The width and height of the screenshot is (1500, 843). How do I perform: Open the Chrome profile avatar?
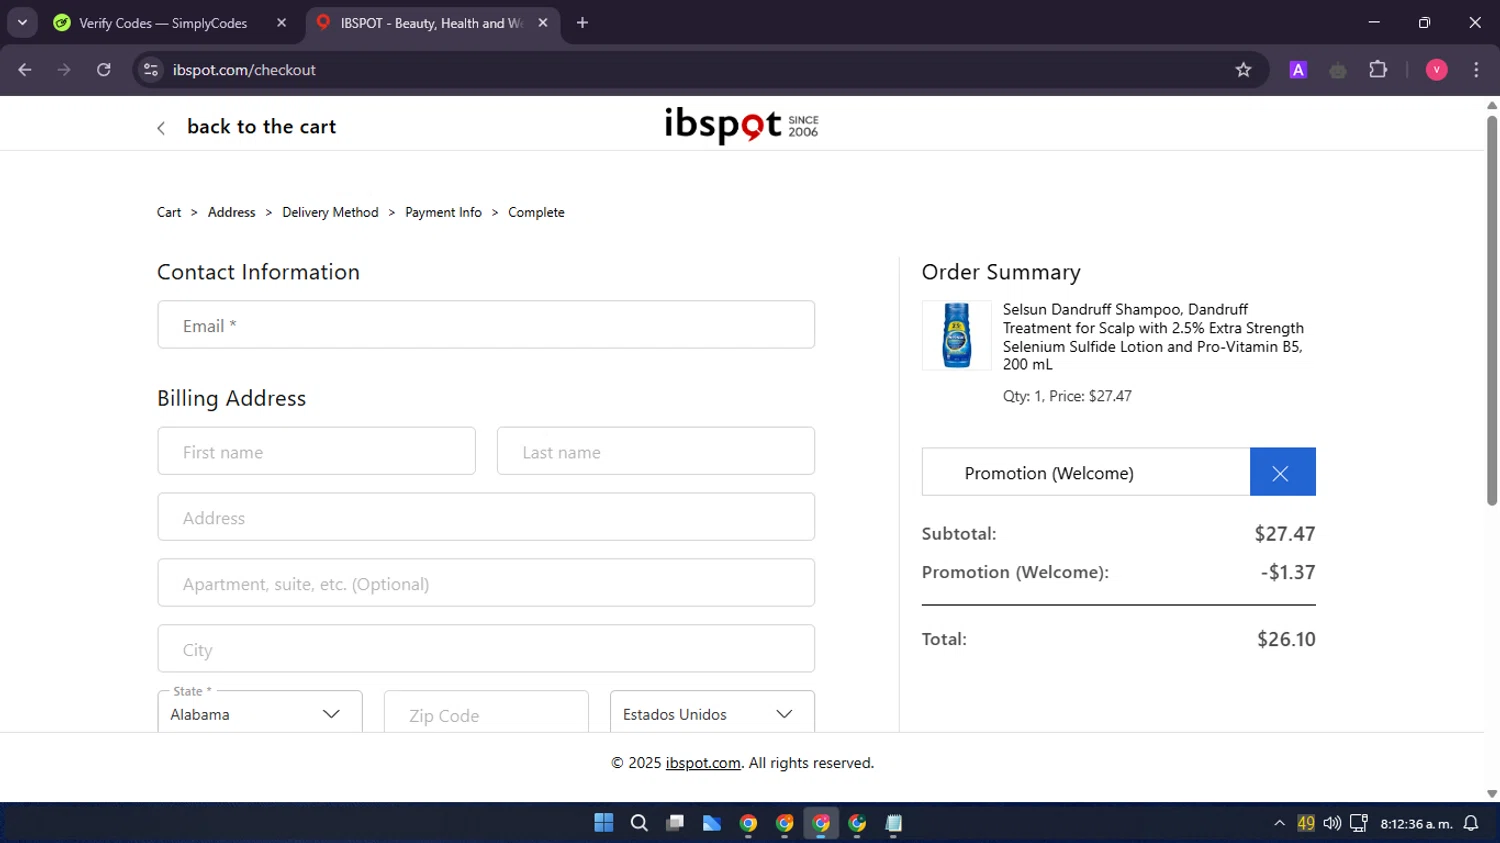(1436, 70)
